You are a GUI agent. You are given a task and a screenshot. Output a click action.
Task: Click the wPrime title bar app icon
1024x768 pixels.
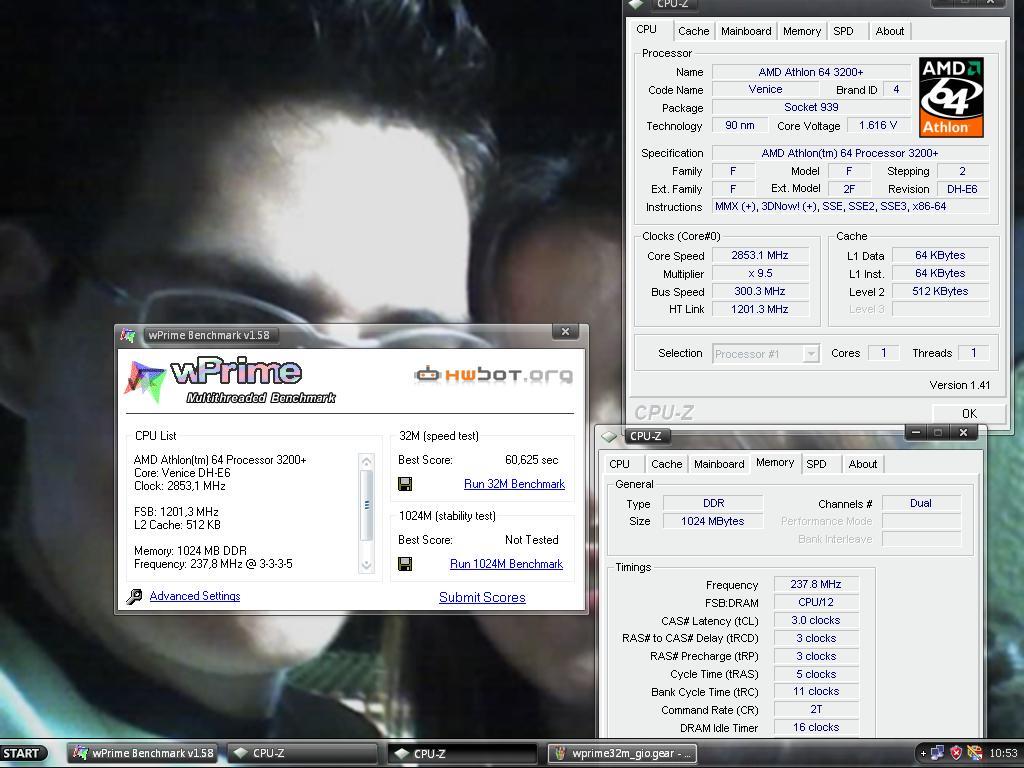128,335
